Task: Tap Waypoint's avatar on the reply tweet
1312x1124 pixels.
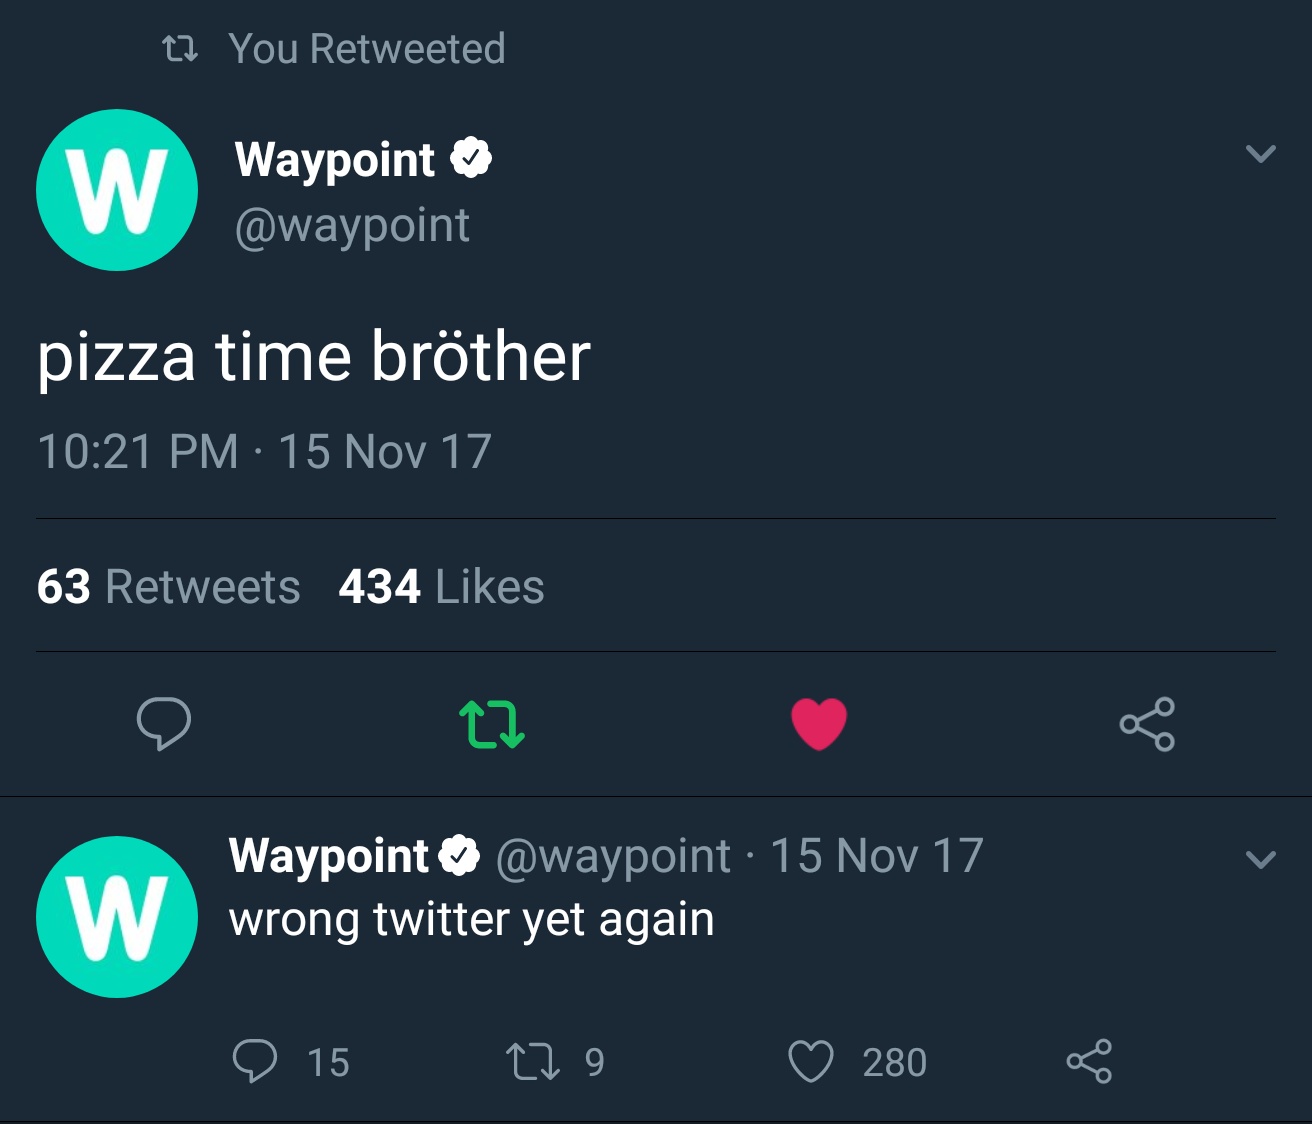Action: tap(117, 917)
